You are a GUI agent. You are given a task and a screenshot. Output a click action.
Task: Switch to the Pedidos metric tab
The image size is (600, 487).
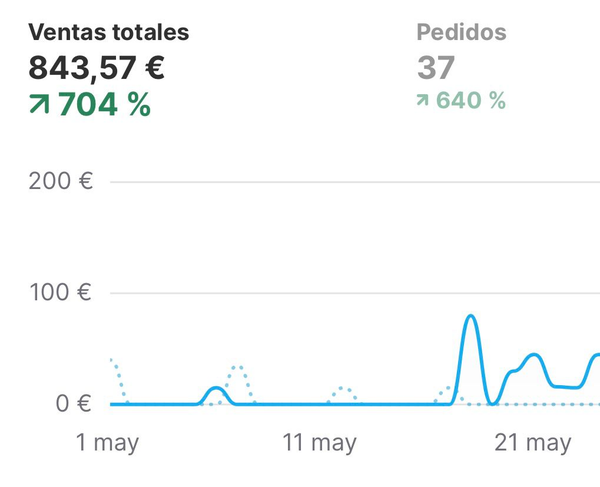461,32
